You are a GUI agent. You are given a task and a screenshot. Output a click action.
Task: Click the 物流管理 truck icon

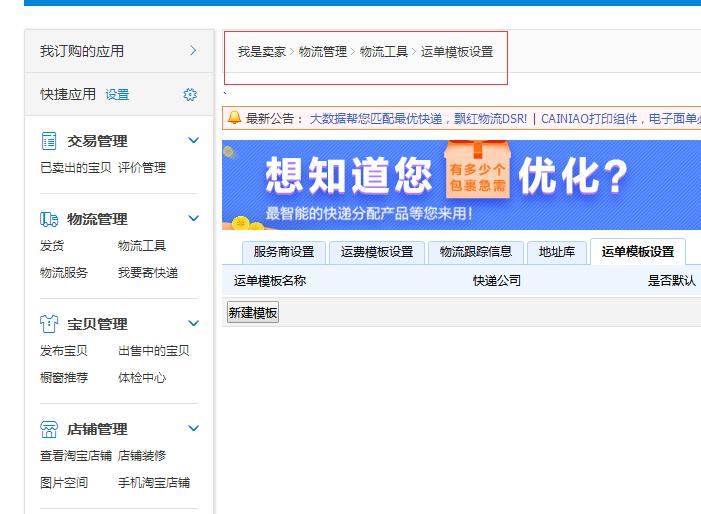(x=49, y=219)
